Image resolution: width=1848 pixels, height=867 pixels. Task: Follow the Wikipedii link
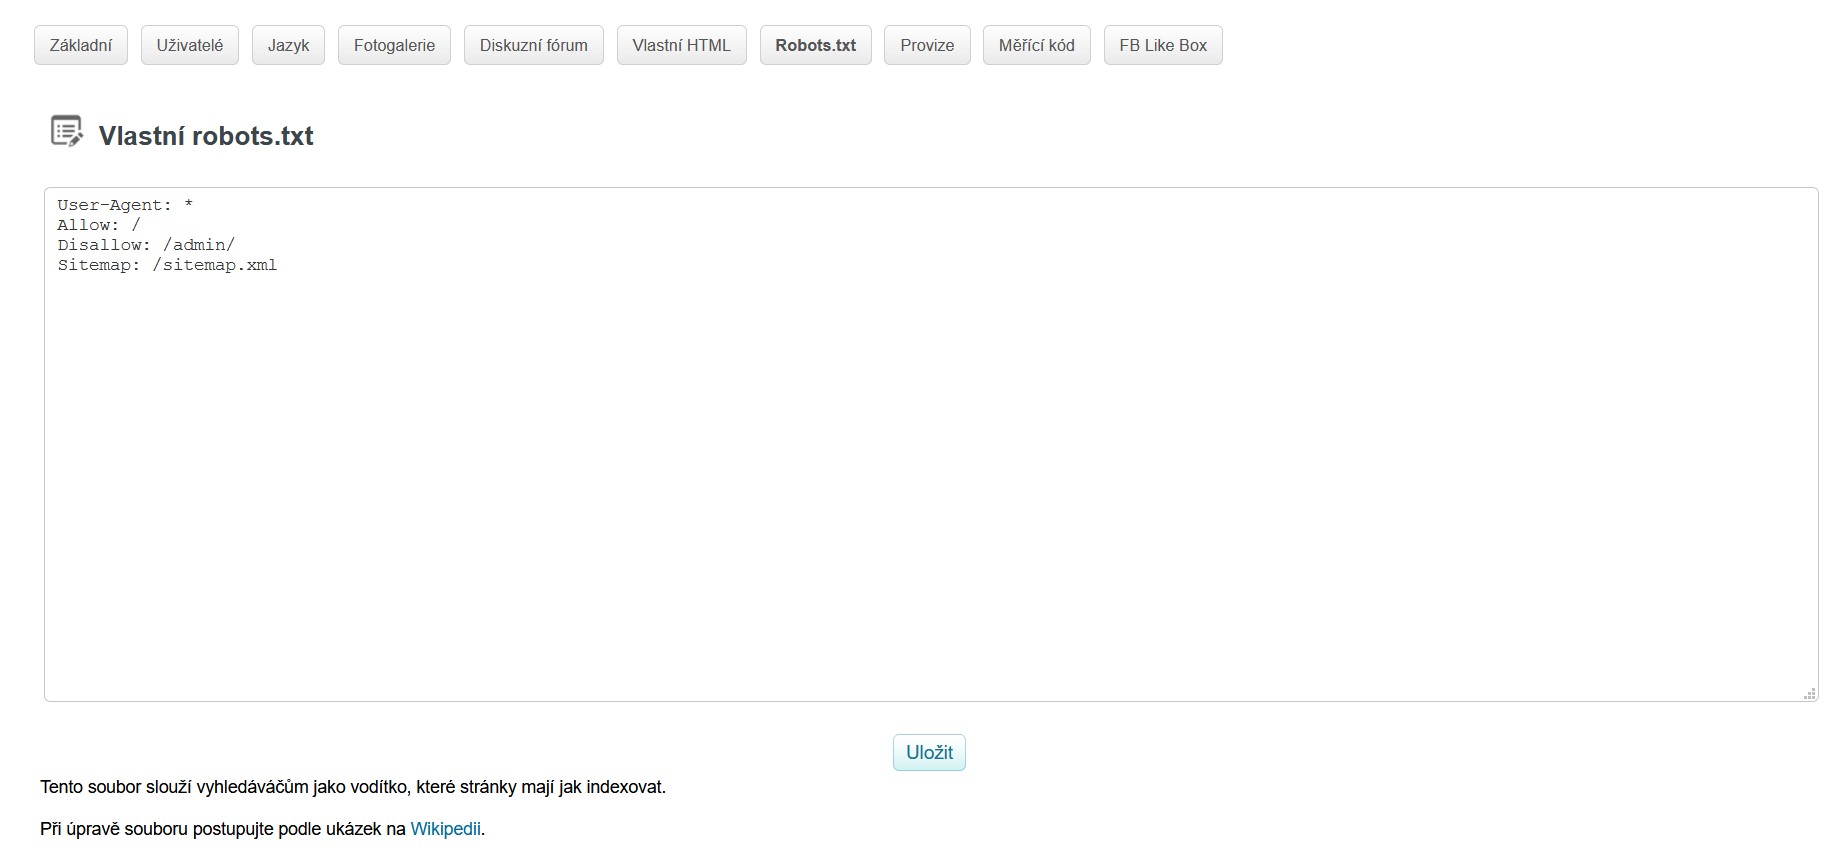[445, 829]
